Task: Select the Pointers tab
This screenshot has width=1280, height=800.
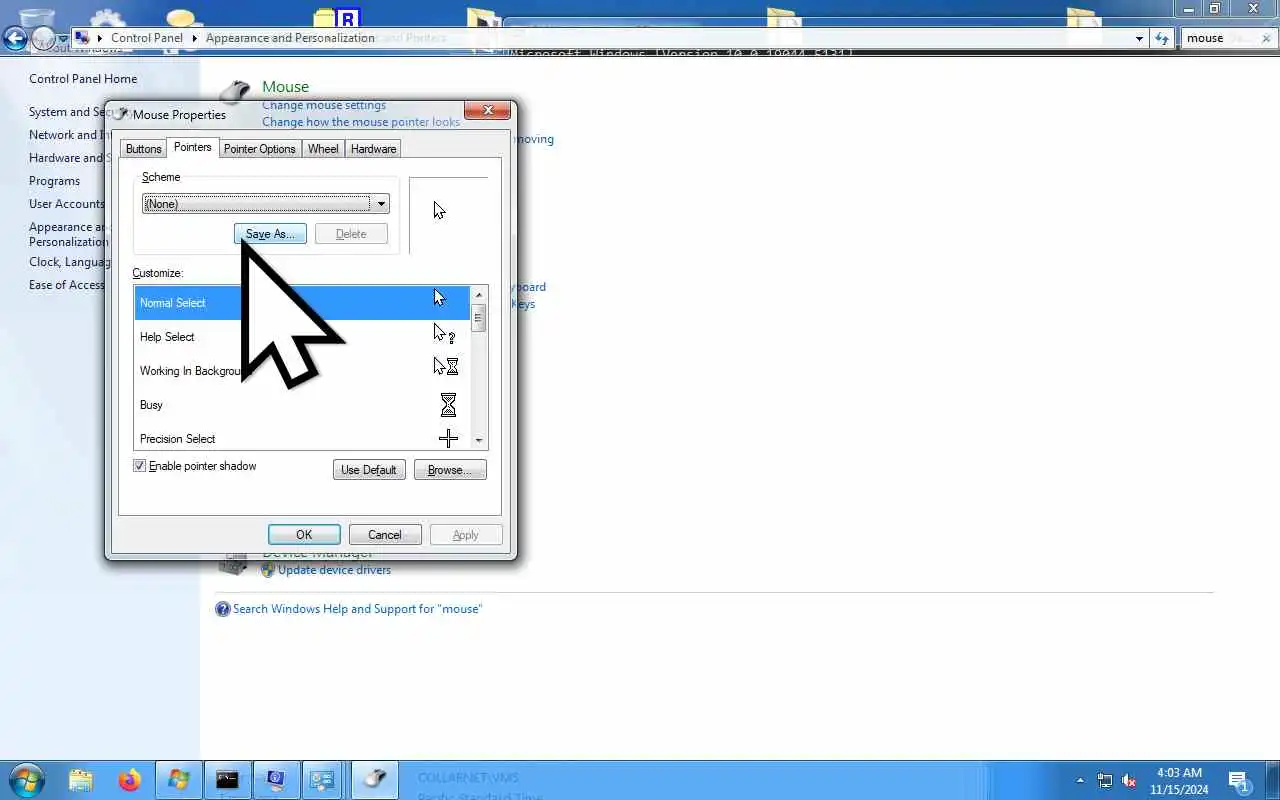Action: tap(192, 147)
